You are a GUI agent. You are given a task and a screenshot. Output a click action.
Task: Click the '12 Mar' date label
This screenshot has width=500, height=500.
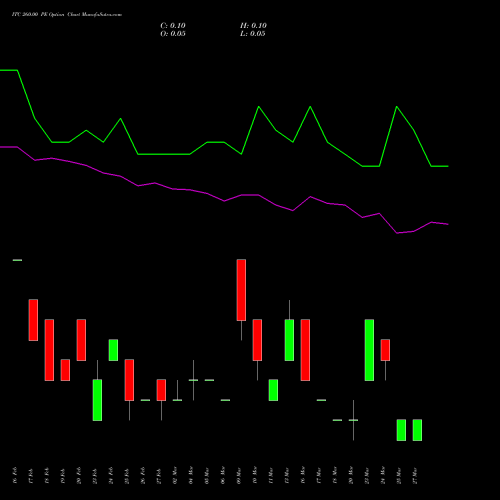(287, 475)
